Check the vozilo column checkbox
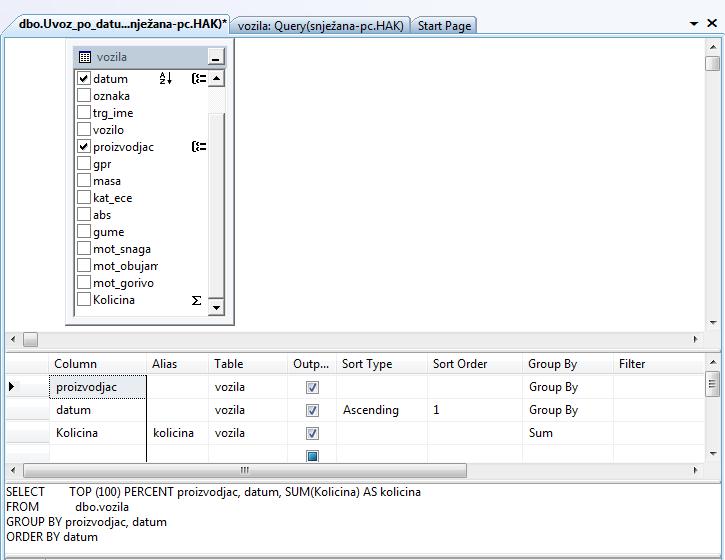 point(83,129)
